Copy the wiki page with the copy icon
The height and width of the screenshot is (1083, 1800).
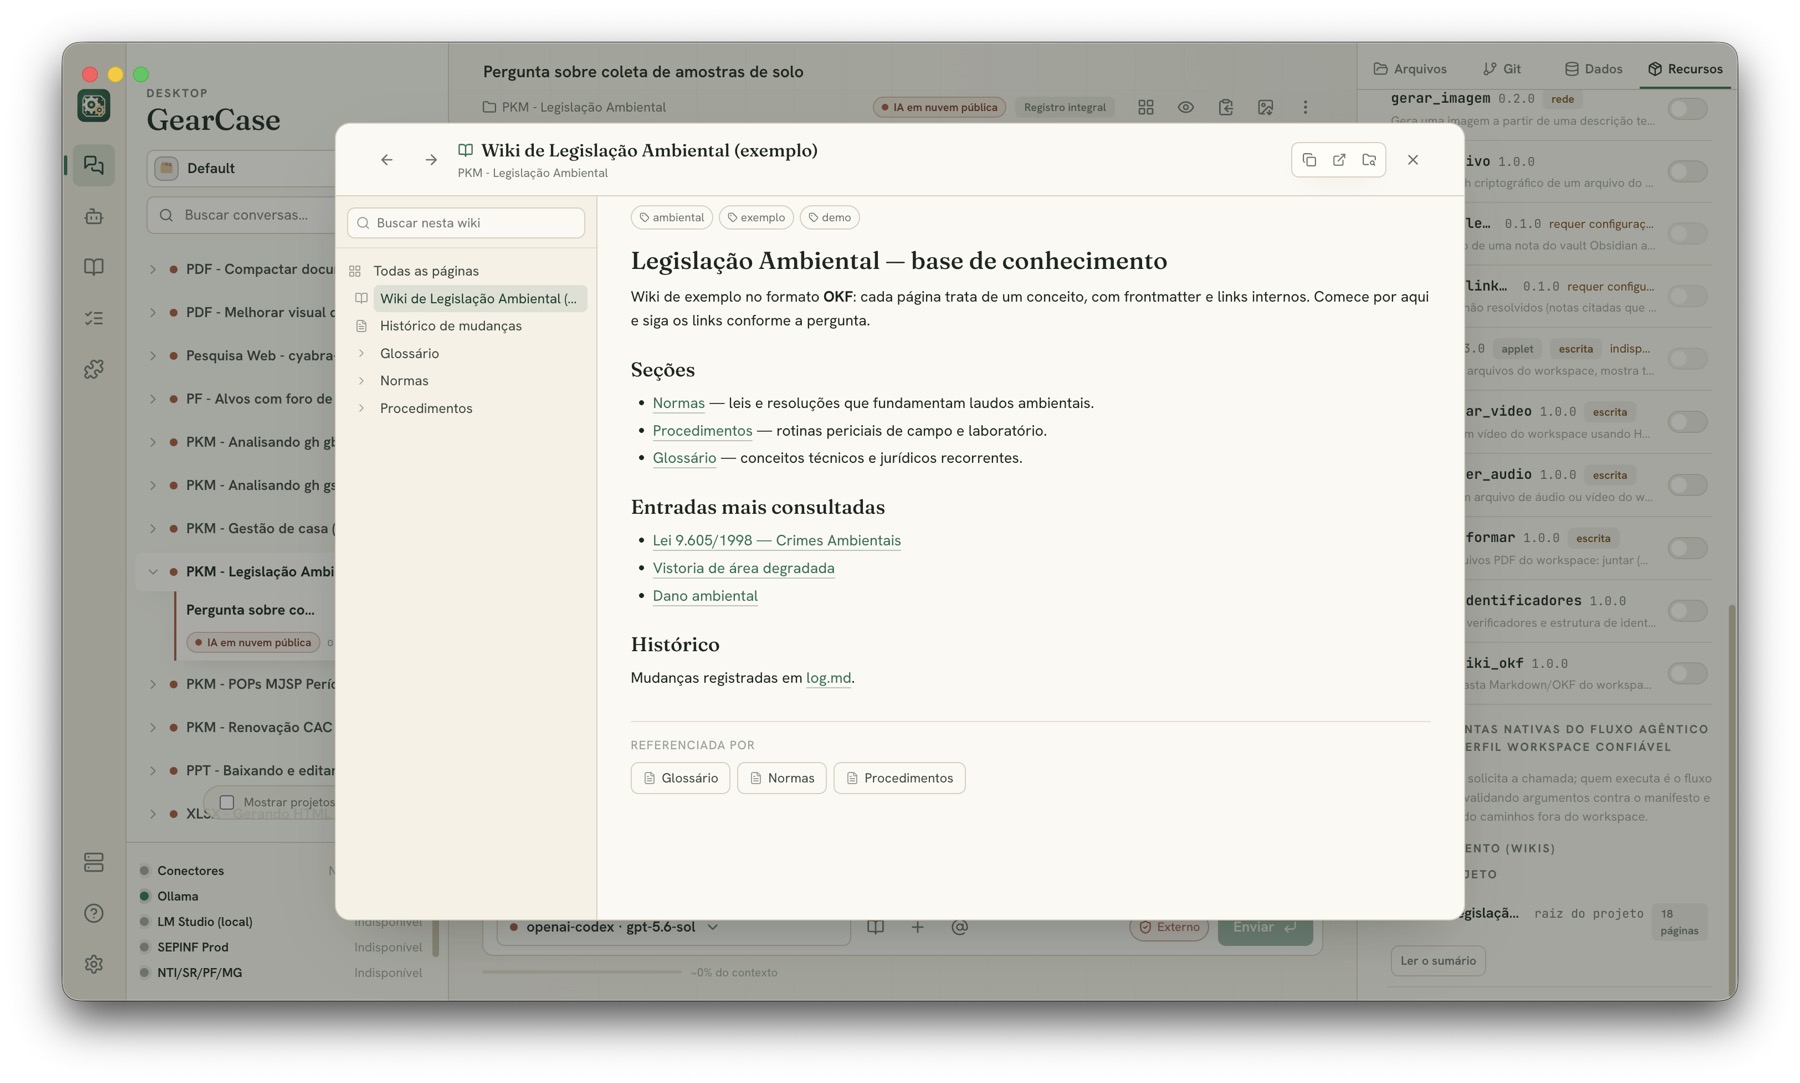tap(1309, 160)
